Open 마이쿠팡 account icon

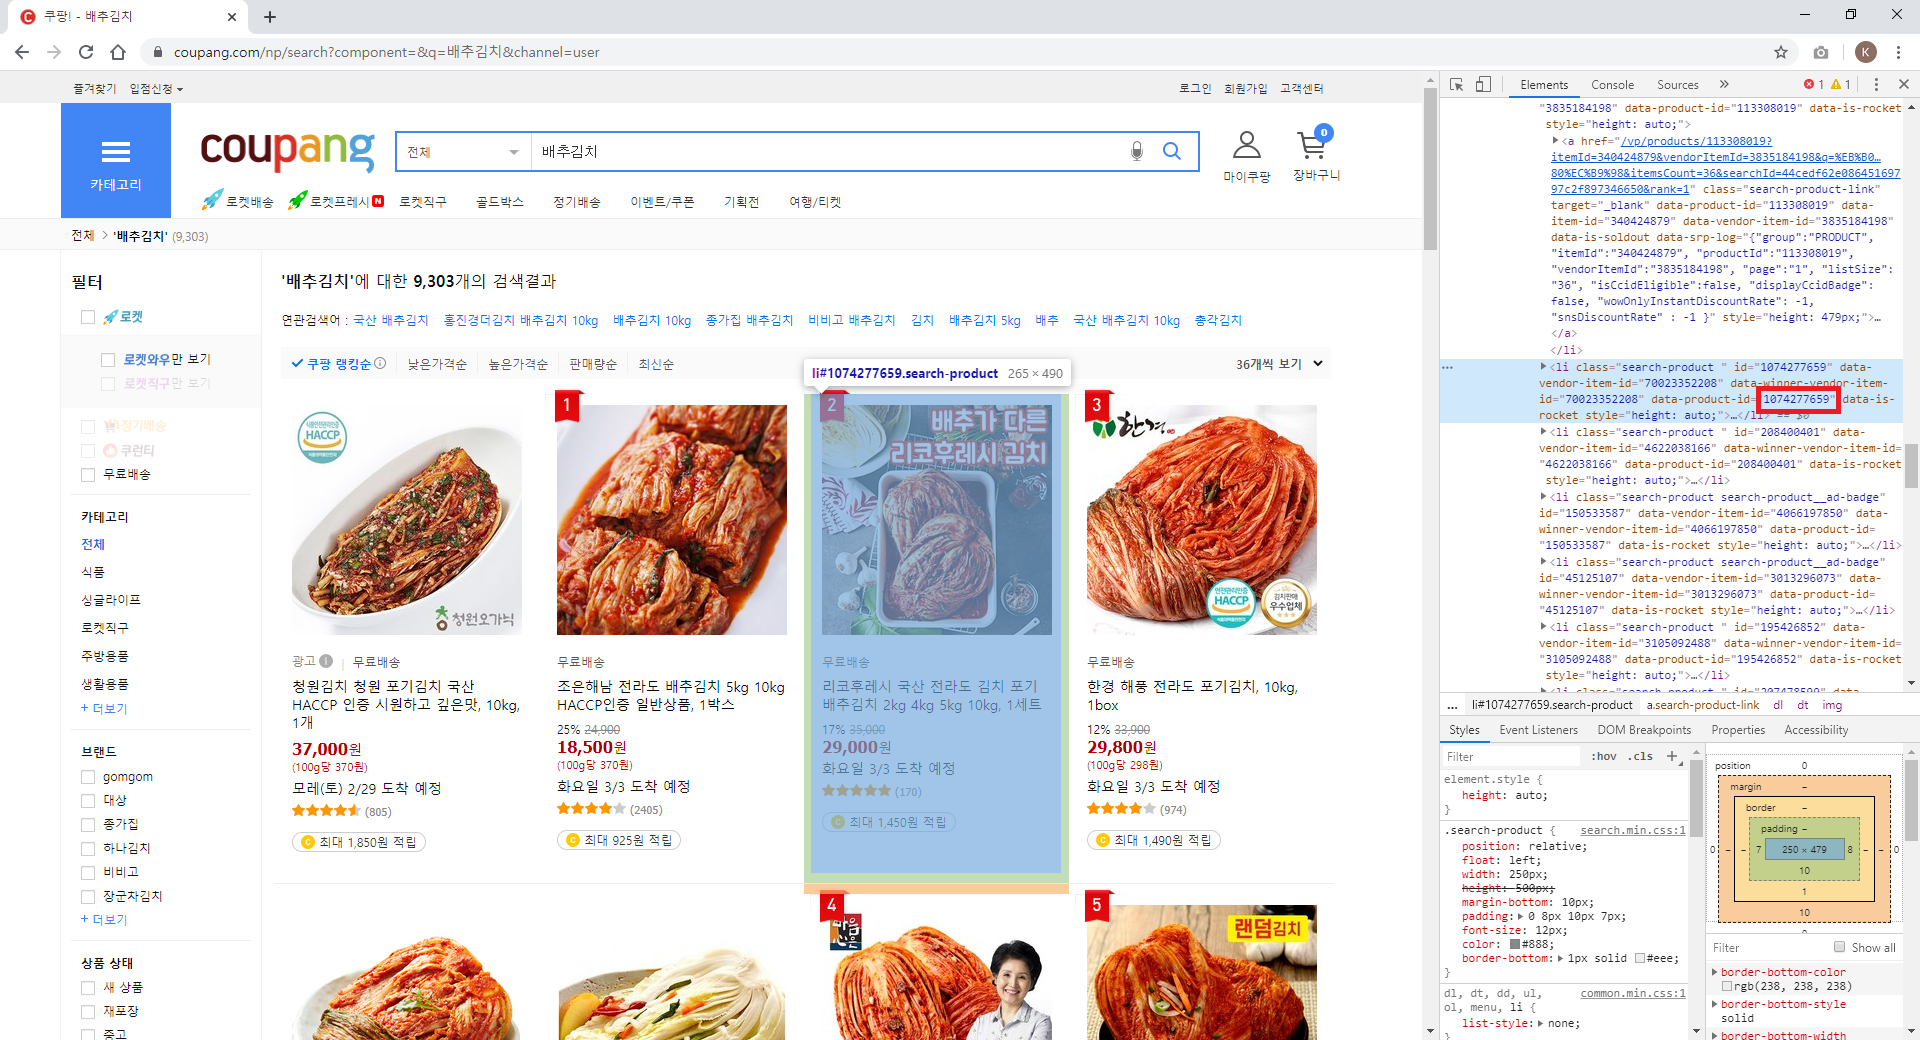[1246, 156]
